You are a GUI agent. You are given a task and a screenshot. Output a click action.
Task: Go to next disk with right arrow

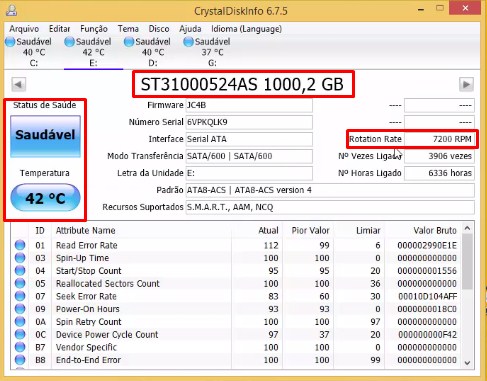coord(466,84)
